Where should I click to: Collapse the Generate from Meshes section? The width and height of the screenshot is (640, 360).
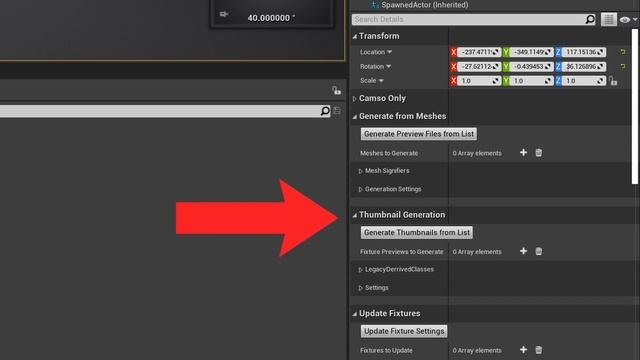355,117
